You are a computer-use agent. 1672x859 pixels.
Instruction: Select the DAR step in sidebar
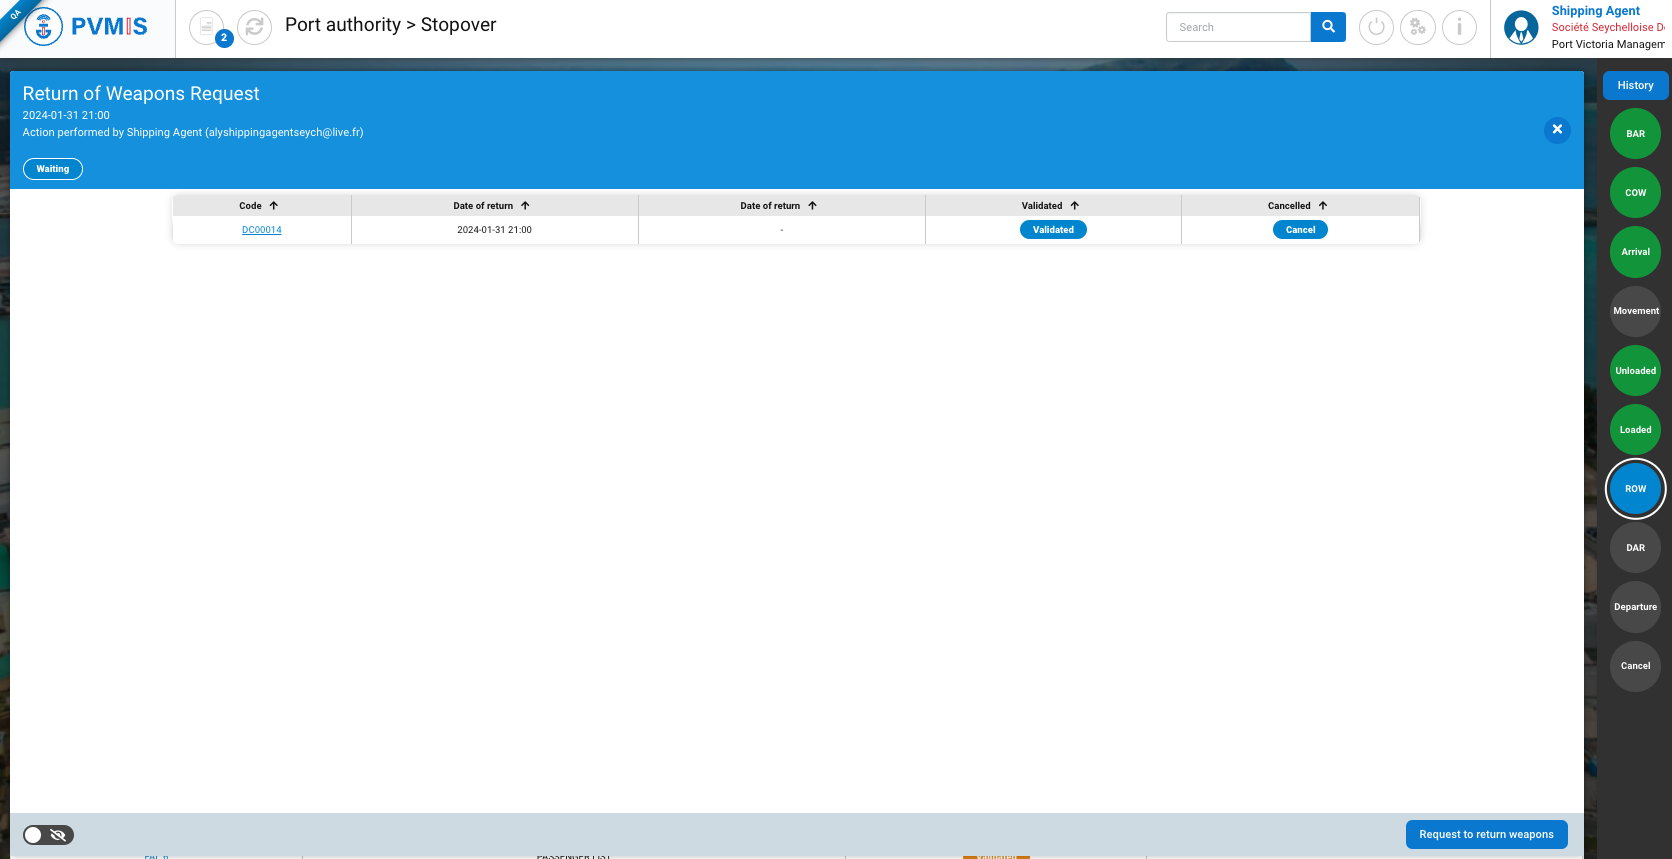pos(1635,548)
